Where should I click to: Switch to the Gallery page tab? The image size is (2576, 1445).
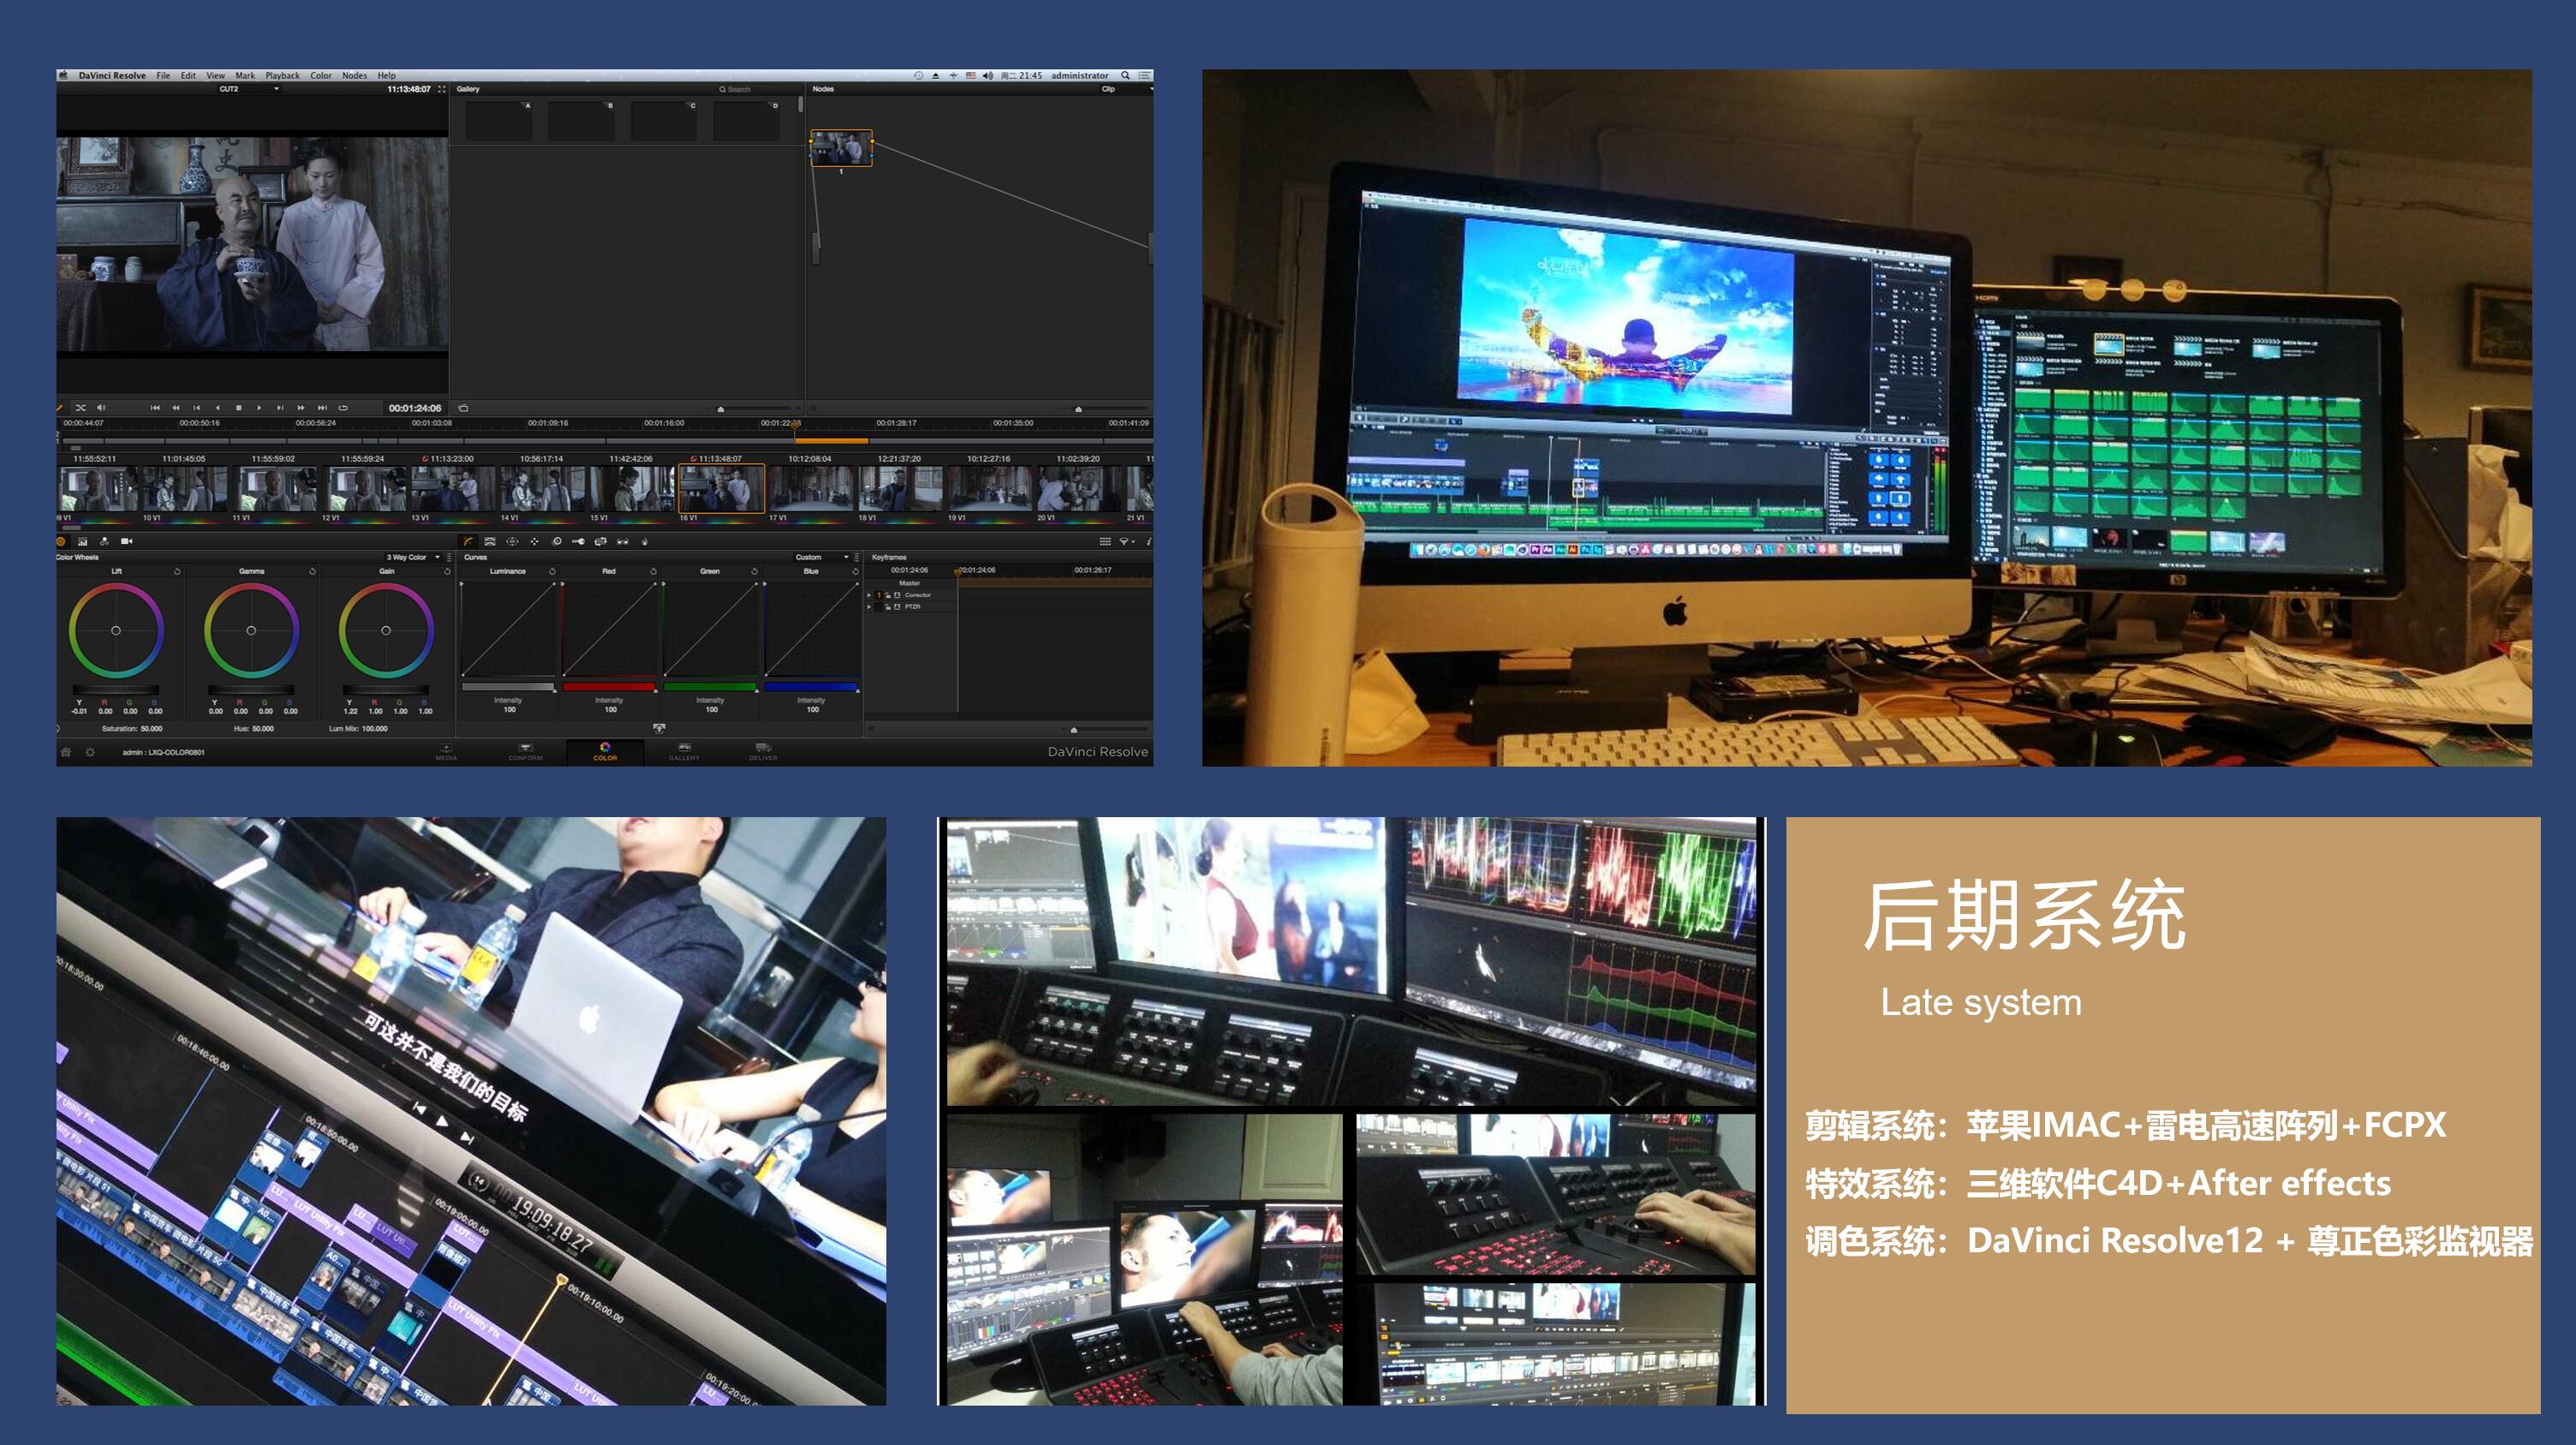click(684, 752)
